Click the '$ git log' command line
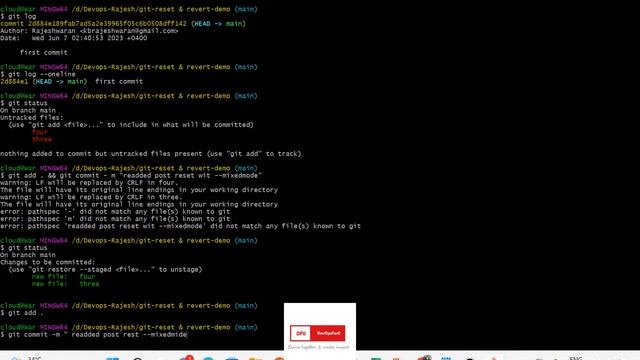This screenshot has height=360, width=640. pyautogui.click(x=18, y=16)
